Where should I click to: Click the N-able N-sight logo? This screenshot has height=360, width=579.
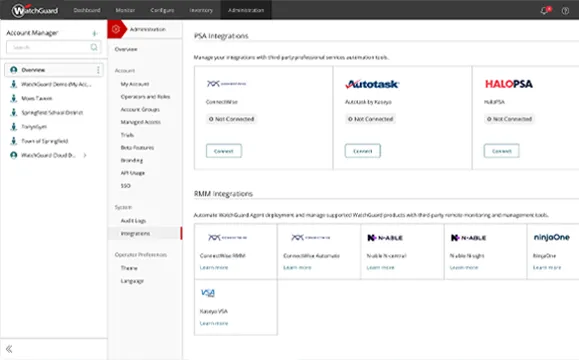pyautogui.click(x=468, y=238)
